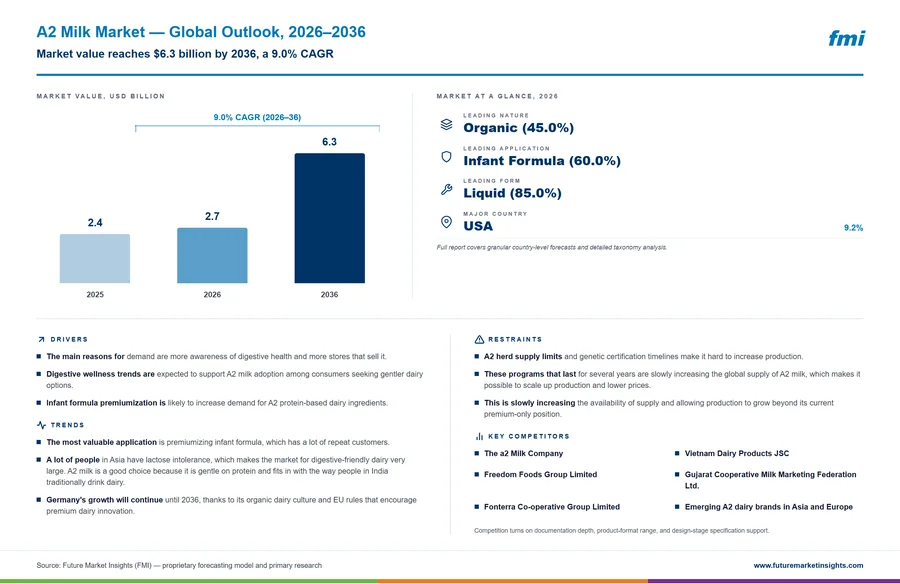Select the 2026 medium blue bar
This screenshot has width=900, height=584.
(212, 256)
